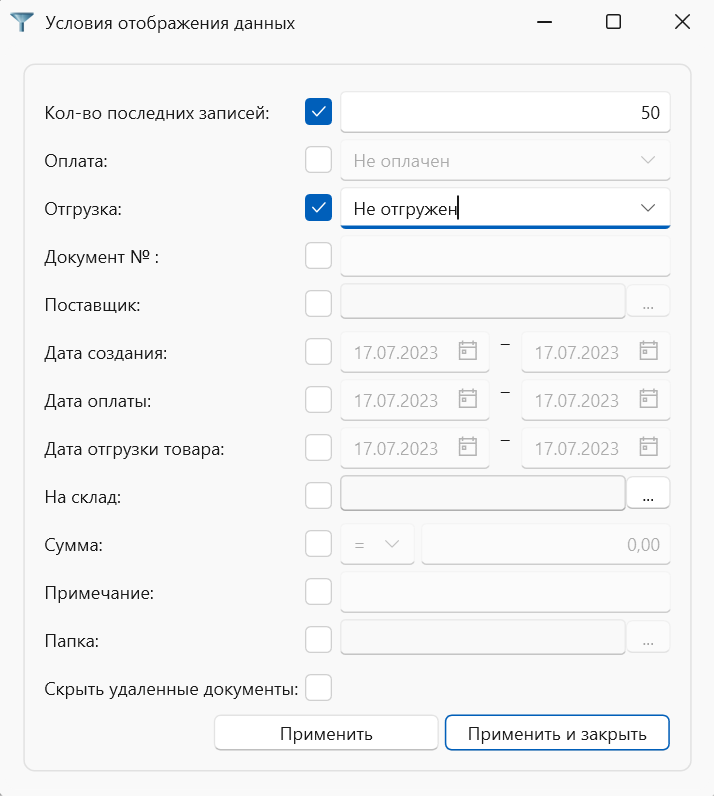Focus the Кол-во последних записей field with 50
Viewport: 714px width, 796px height.
click(505, 112)
